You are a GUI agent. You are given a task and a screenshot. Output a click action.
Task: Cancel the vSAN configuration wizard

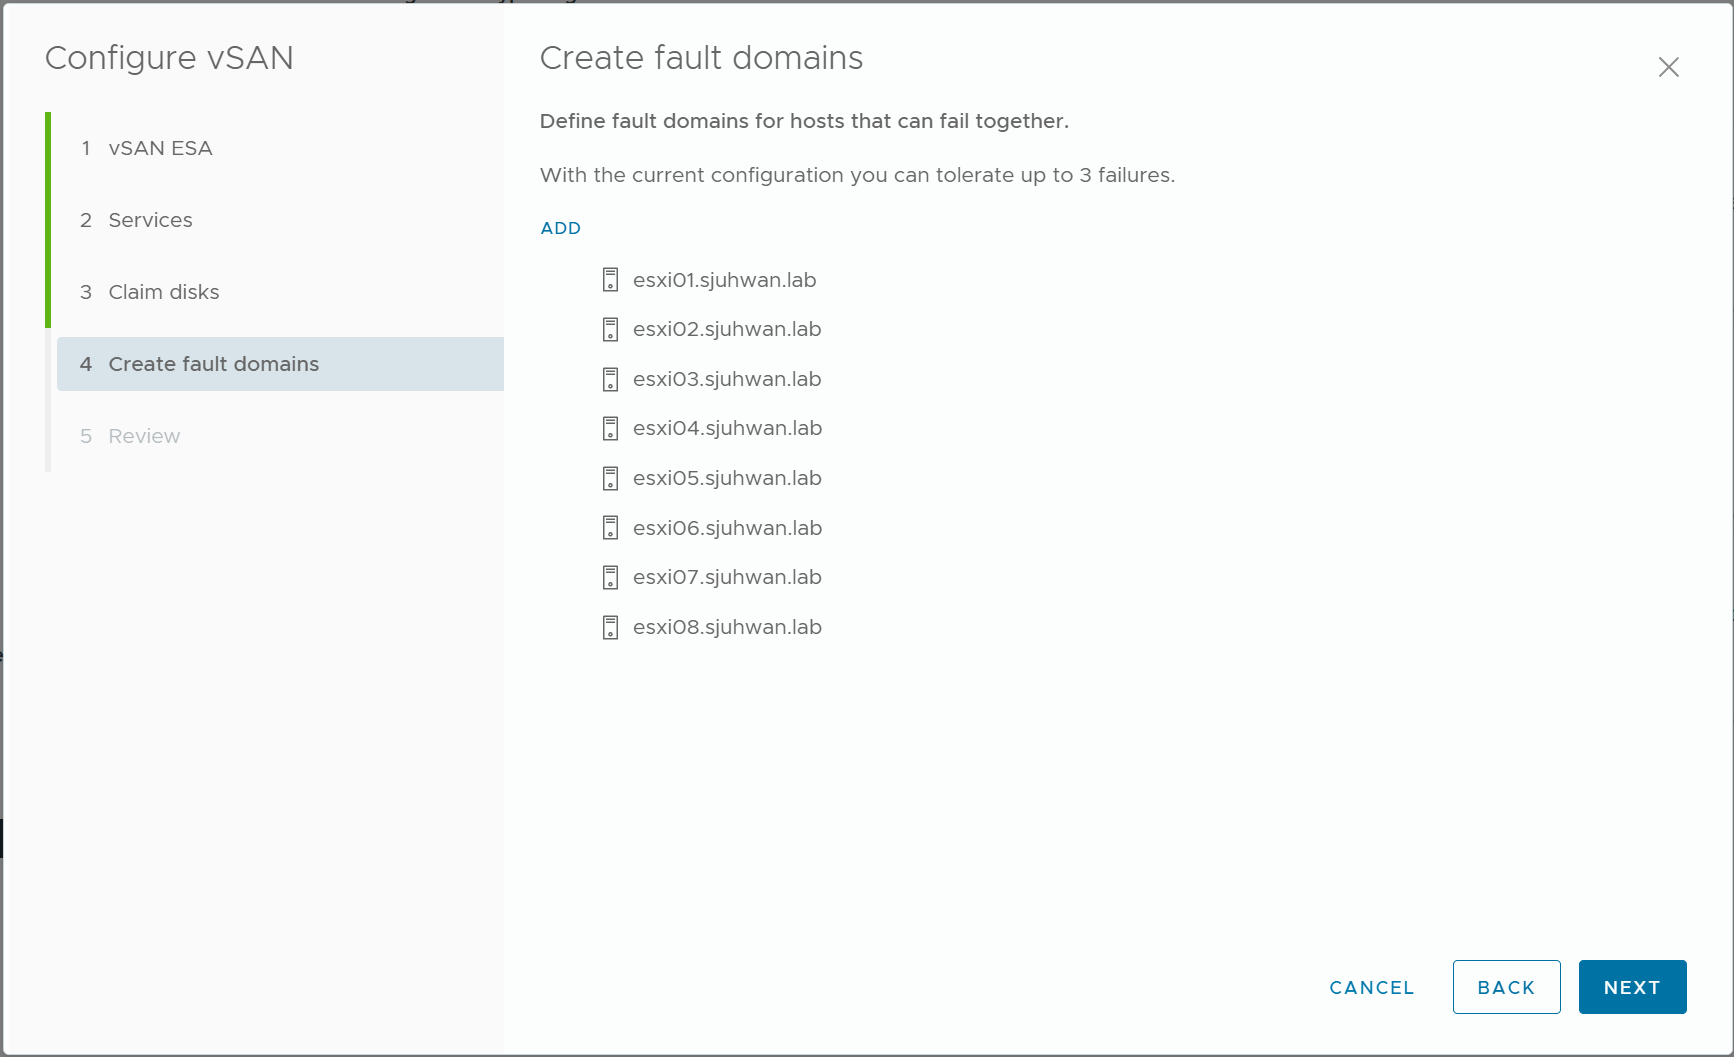[x=1371, y=987]
